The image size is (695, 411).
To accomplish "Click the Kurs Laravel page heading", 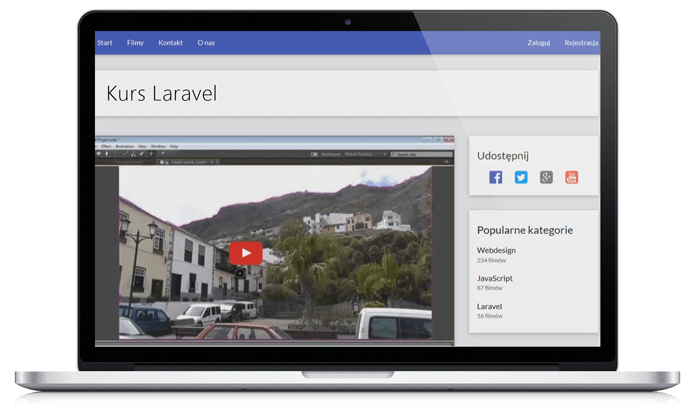I will click(161, 94).
